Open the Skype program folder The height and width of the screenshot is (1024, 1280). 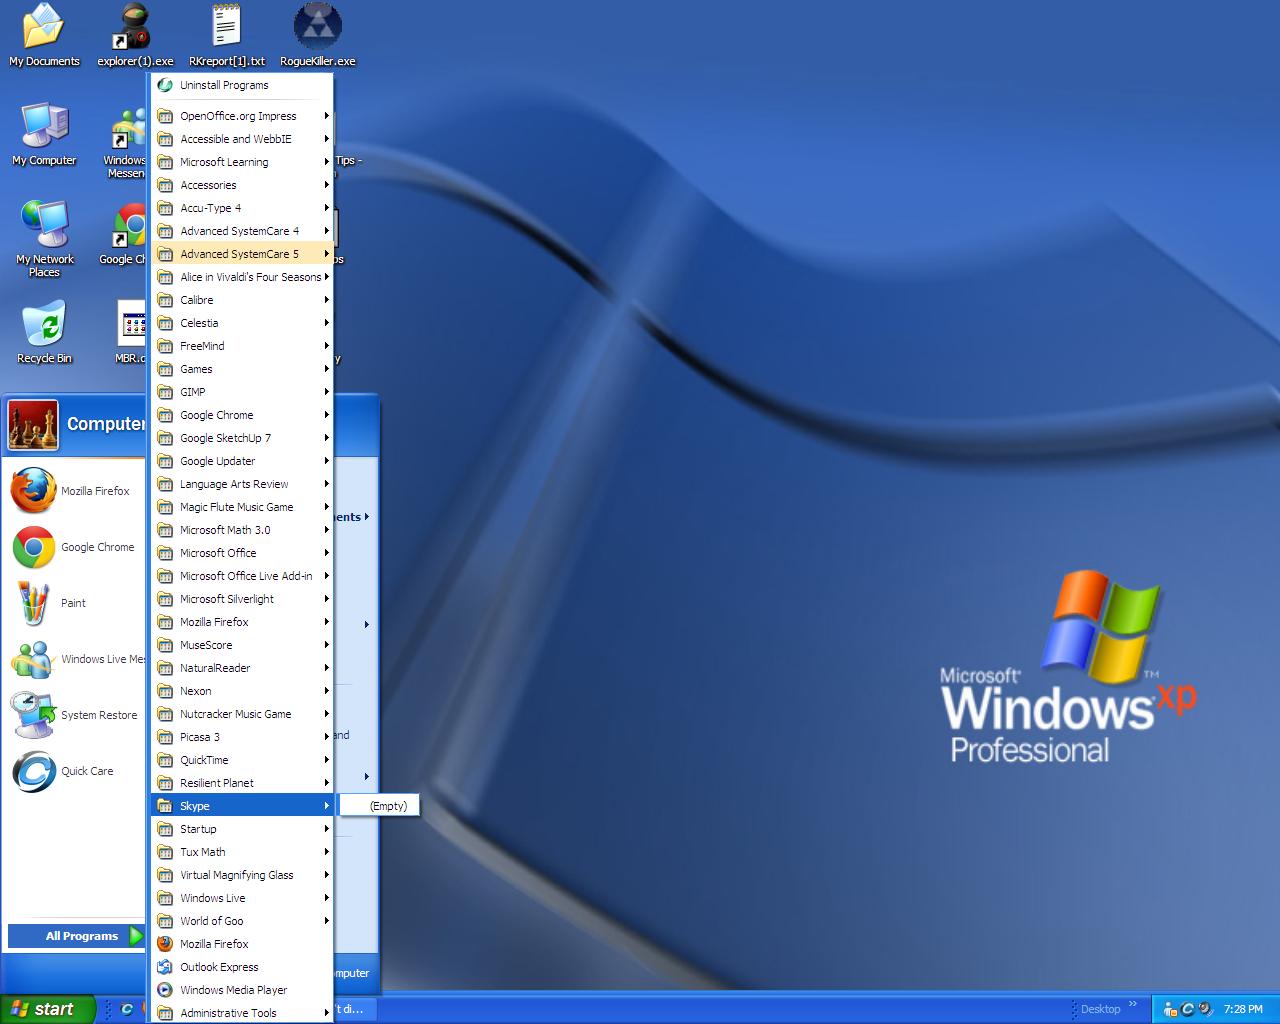click(242, 806)
